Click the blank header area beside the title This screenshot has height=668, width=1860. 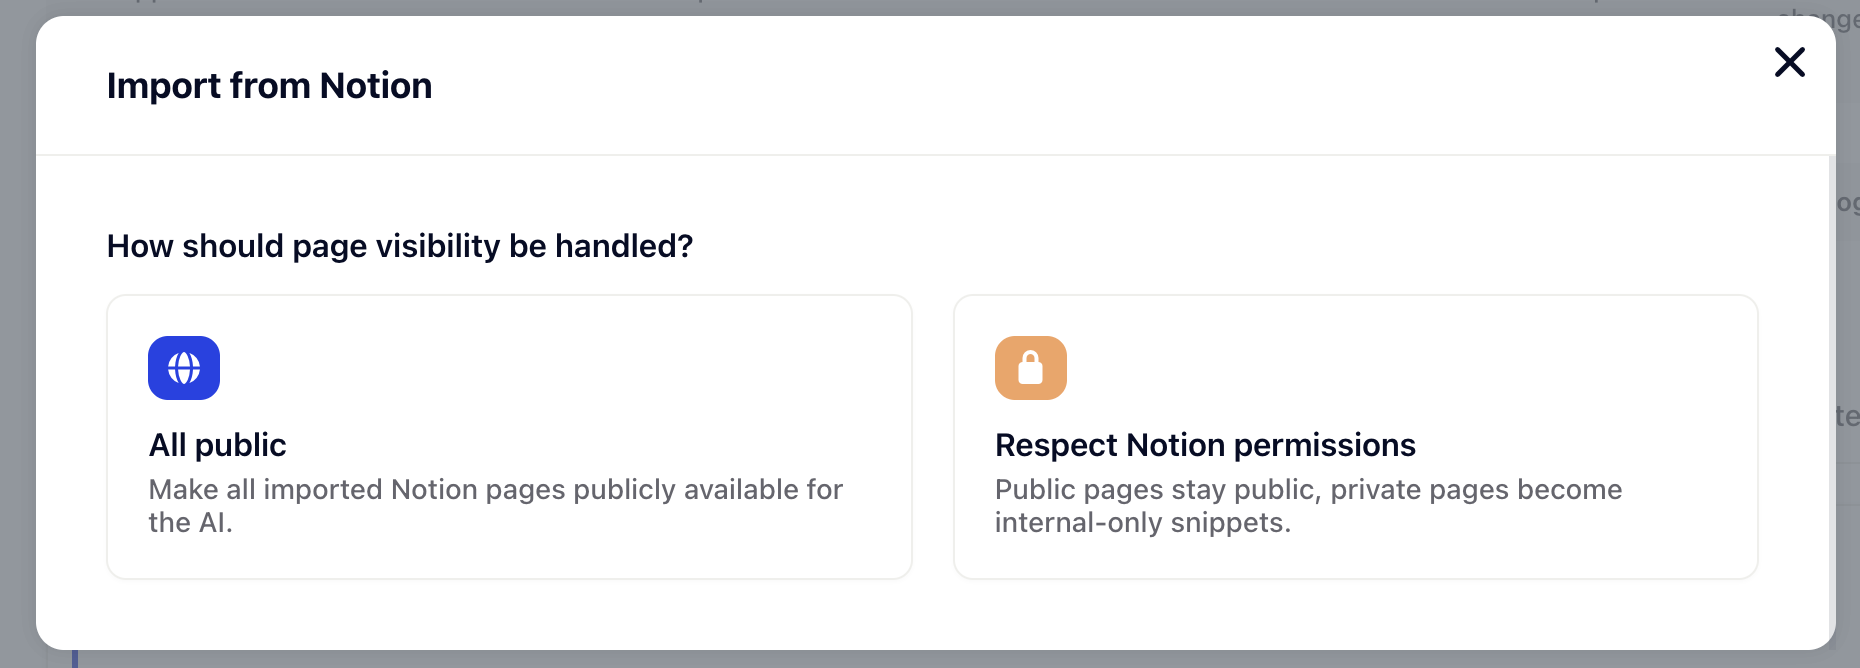point(1000,86)
